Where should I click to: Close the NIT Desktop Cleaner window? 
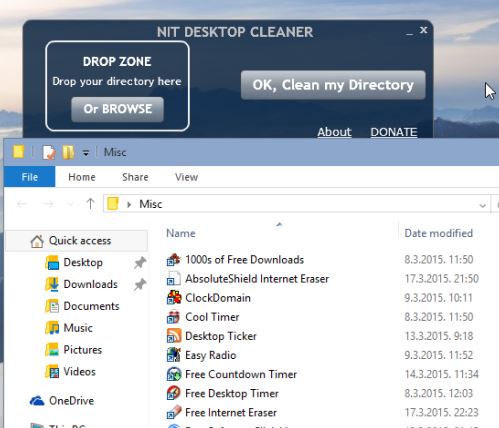(423, 30)
